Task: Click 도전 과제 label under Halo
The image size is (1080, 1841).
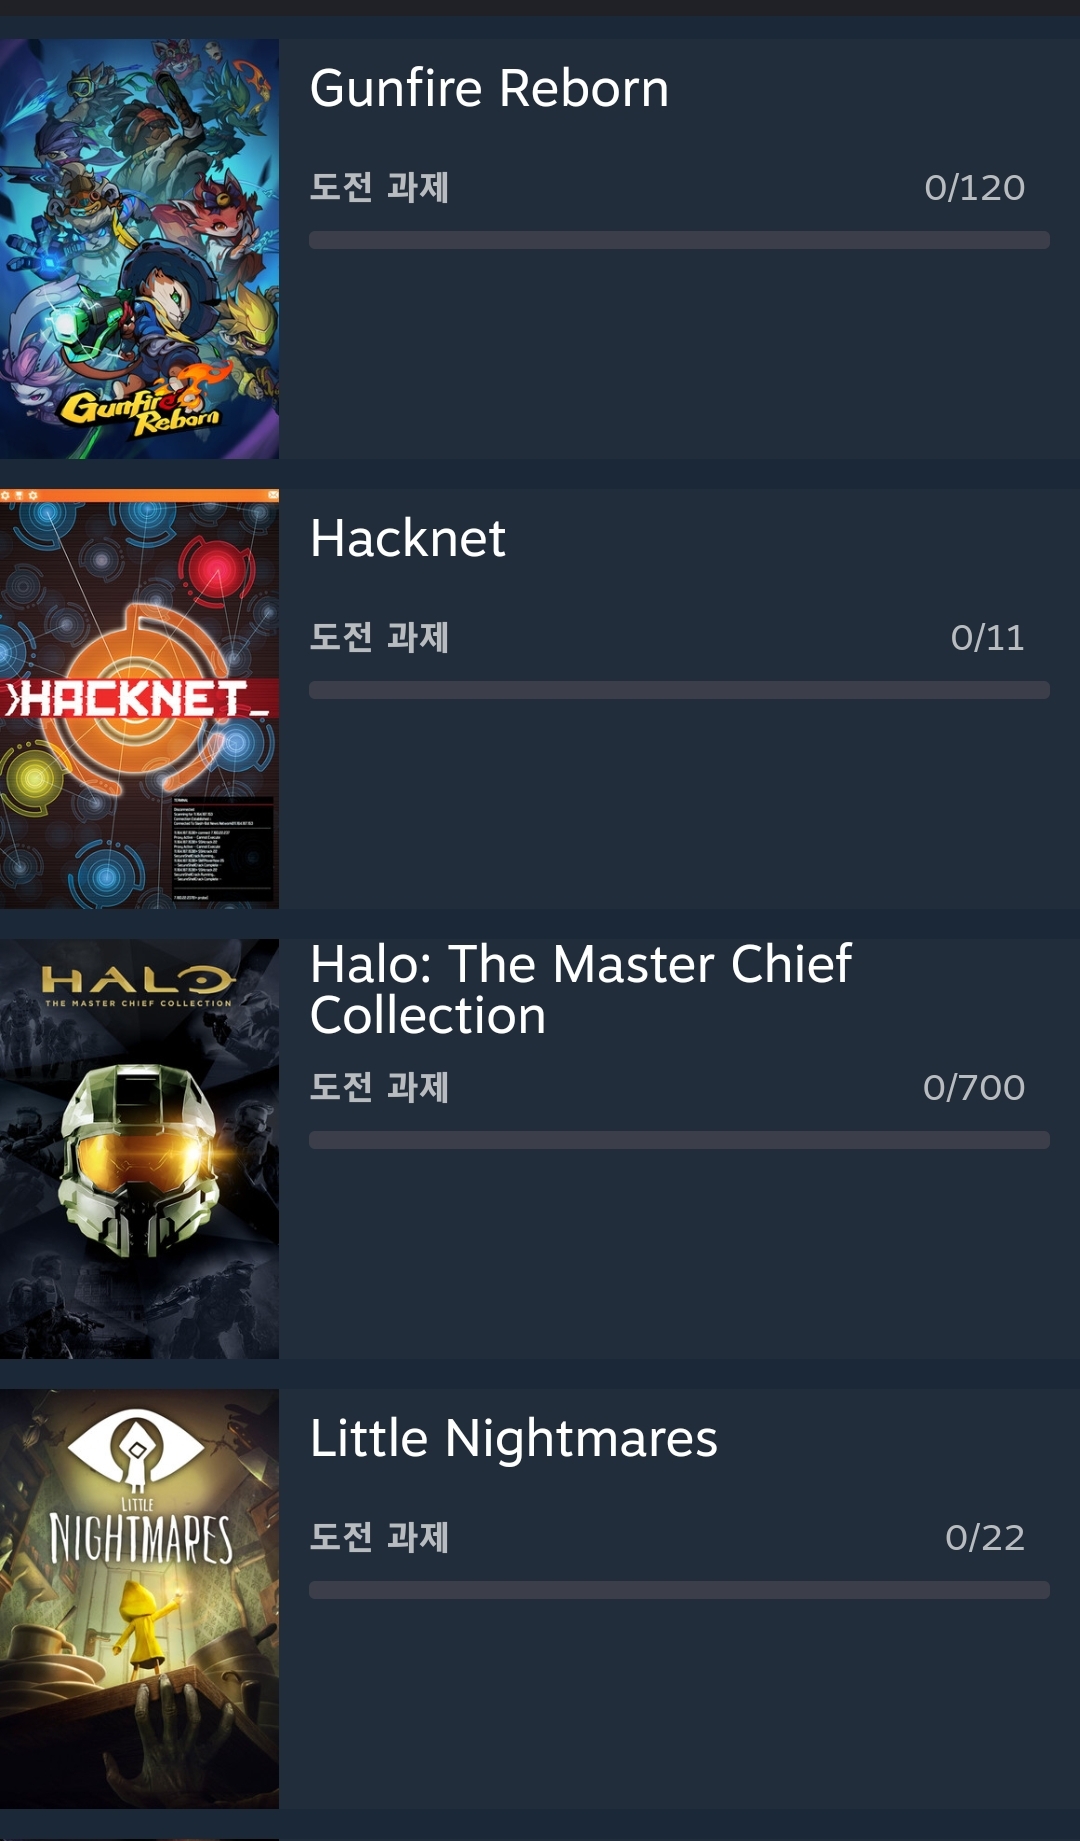Action: click(x=379, y=1087)
